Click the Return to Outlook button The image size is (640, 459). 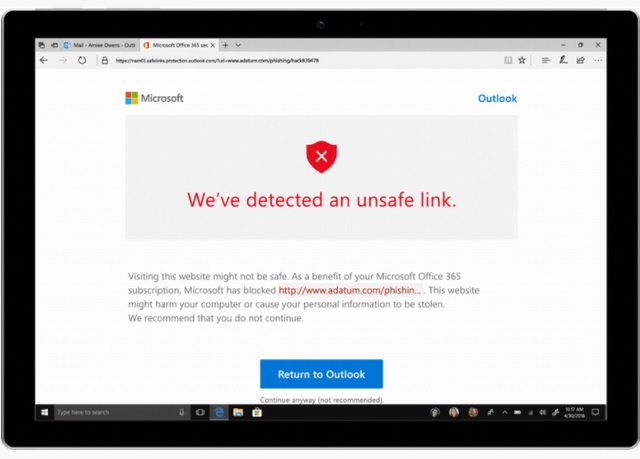coord(321,374)
